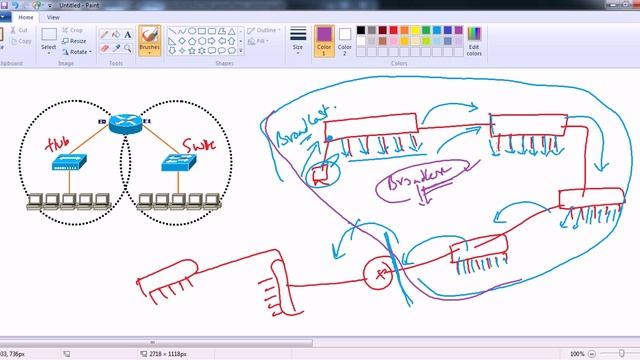Choose the Four-point star shape
Screen dimensions: 640x360
click(182, 51)
